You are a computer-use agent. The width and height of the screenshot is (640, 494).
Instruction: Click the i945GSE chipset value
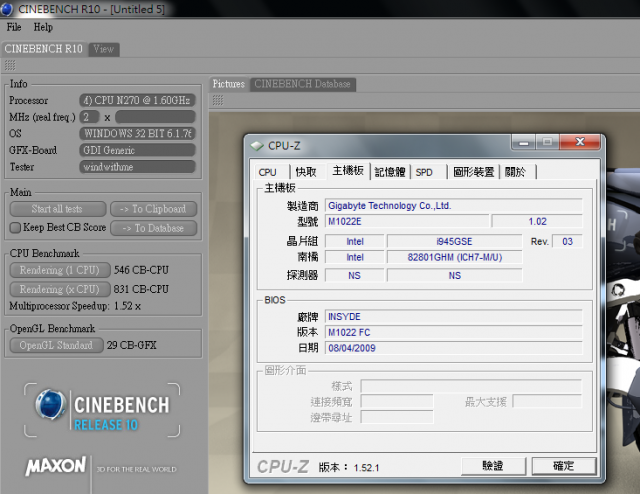pyautogui.click(x=454, y=242)
